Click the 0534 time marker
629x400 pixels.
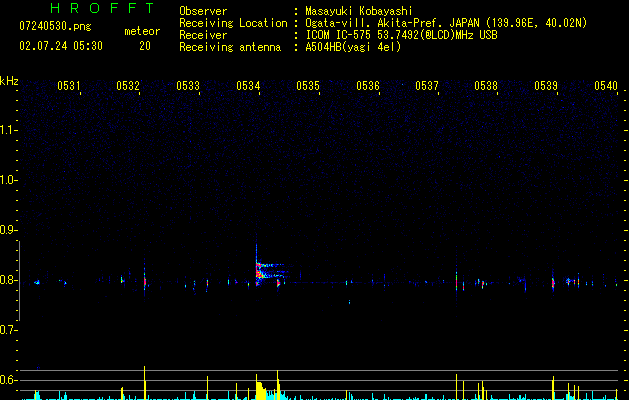point(248,85)
